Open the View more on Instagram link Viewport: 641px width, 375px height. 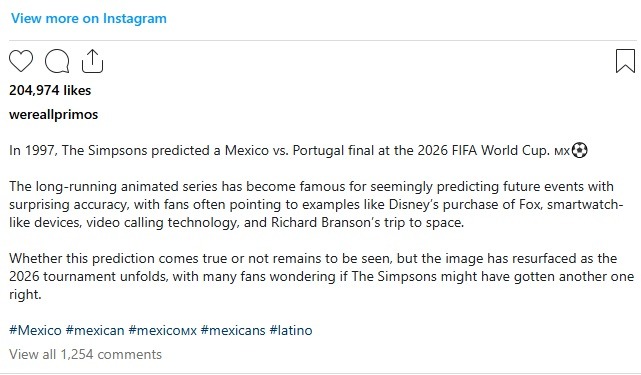(x=89, y=18)
